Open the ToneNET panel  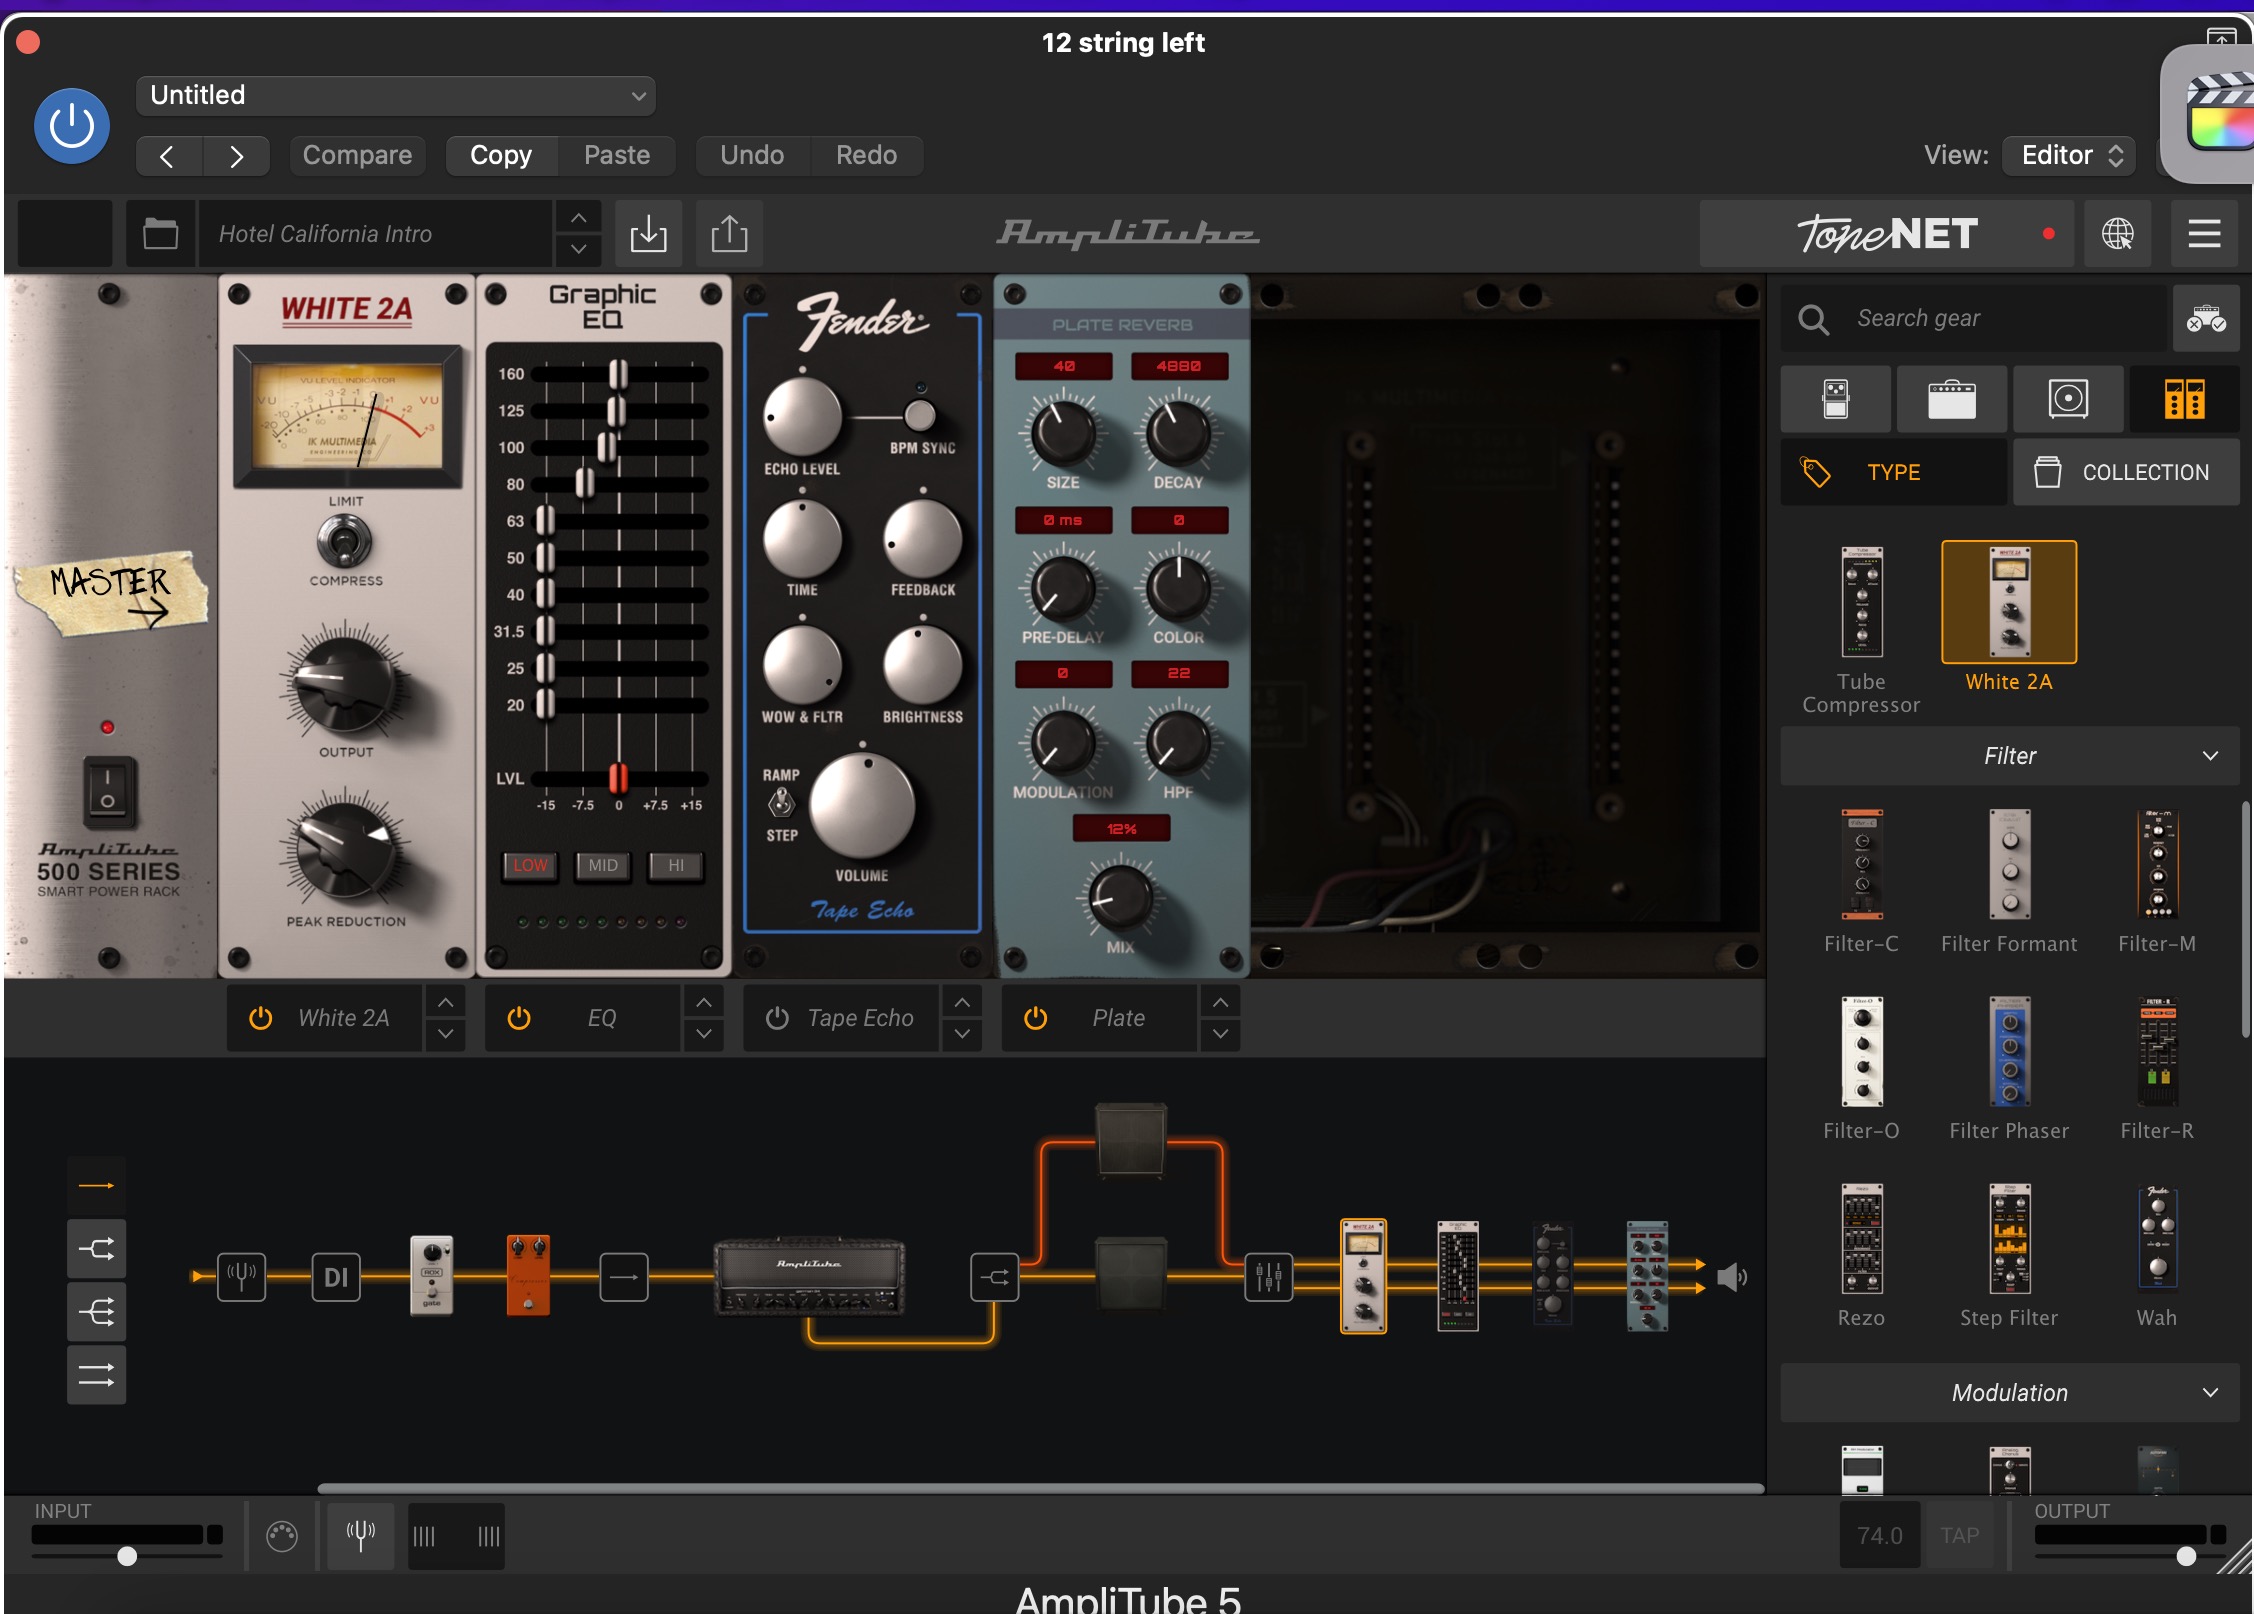tap(1886, 234)
